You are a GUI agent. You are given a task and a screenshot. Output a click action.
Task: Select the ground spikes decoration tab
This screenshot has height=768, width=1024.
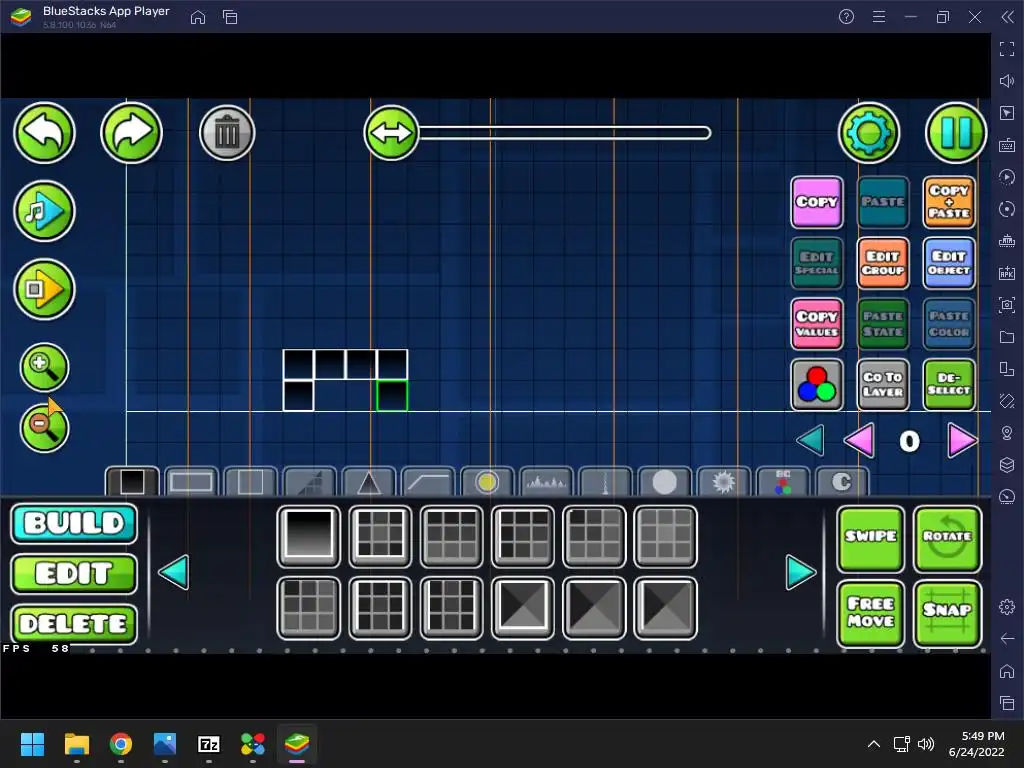click(546, 482)
